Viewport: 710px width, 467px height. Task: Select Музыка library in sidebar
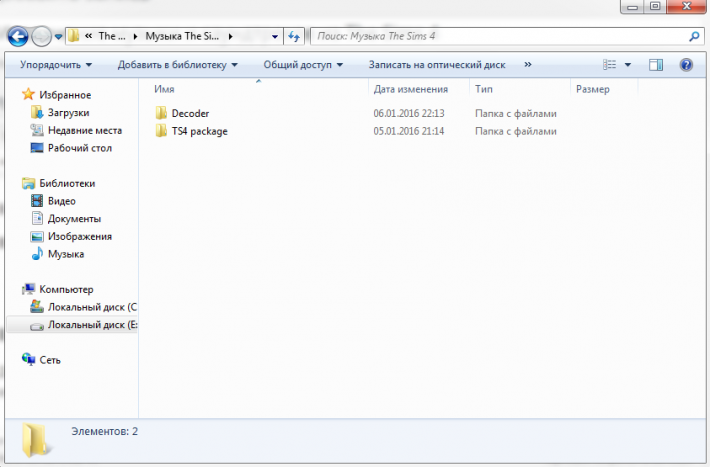[66, 254]
